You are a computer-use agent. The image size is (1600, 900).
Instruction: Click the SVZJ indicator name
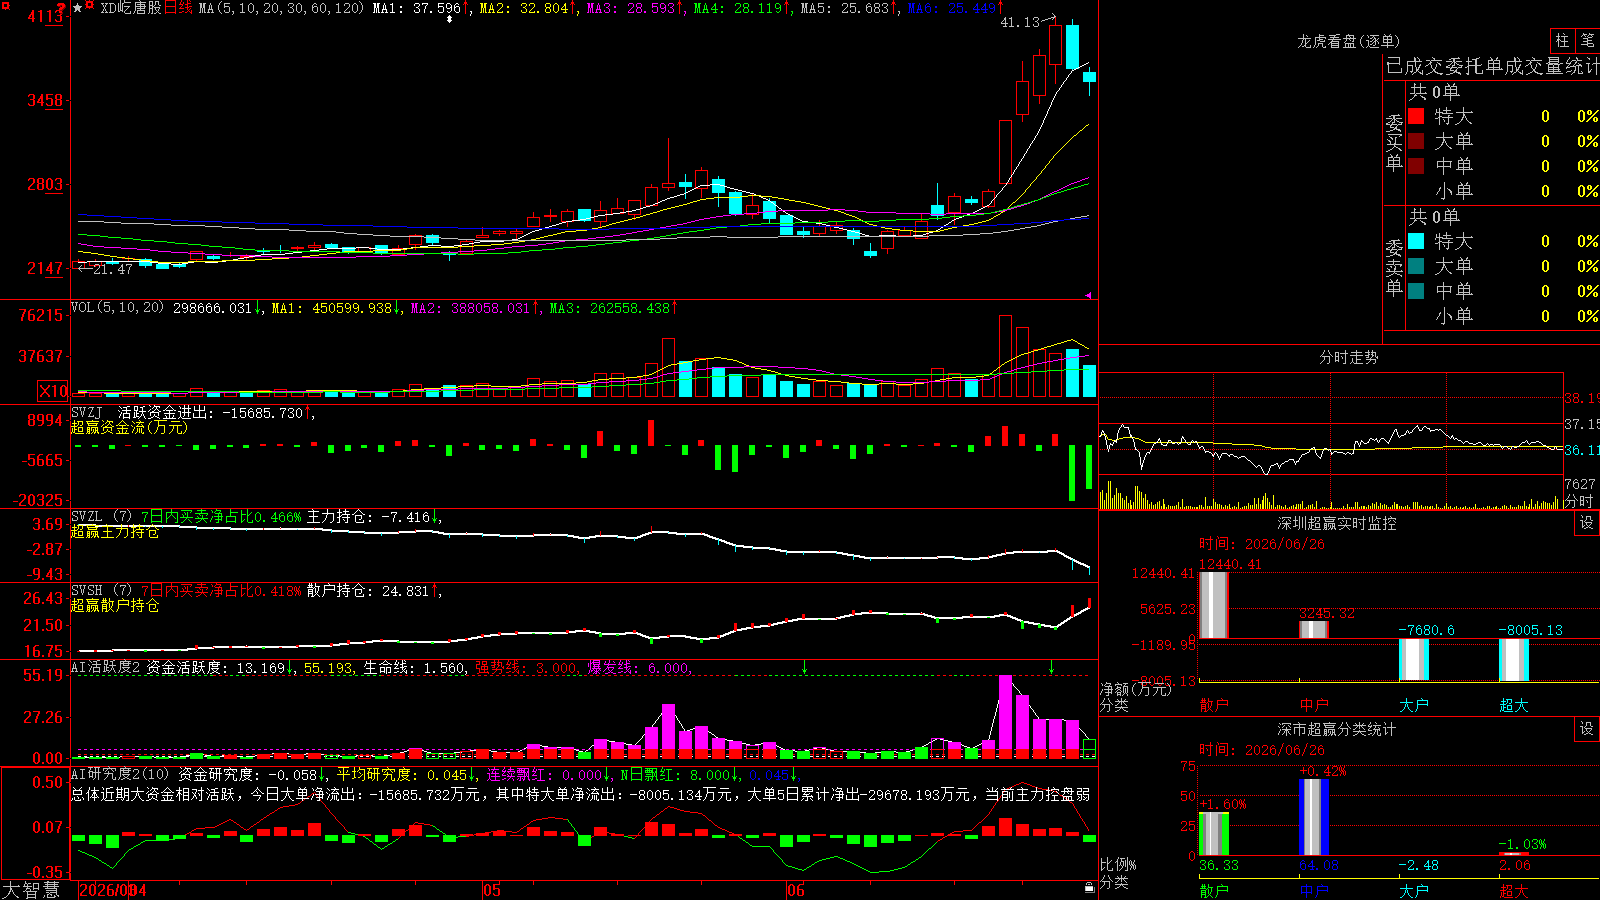(x=87, y=413)
